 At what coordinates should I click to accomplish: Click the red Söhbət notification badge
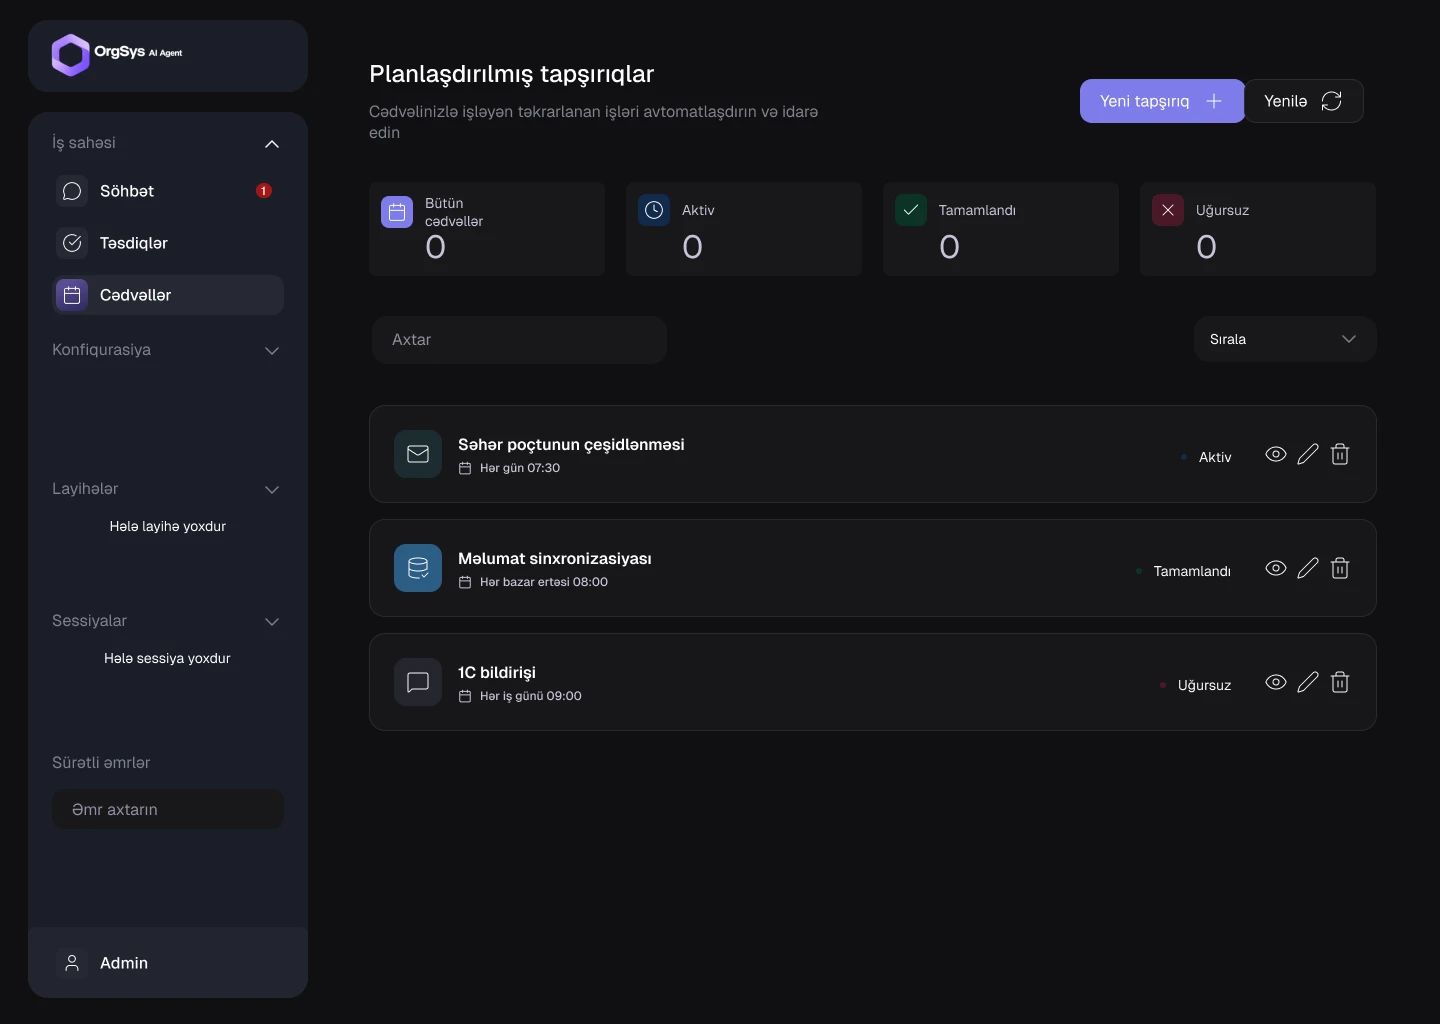click(x=264, y=191)
